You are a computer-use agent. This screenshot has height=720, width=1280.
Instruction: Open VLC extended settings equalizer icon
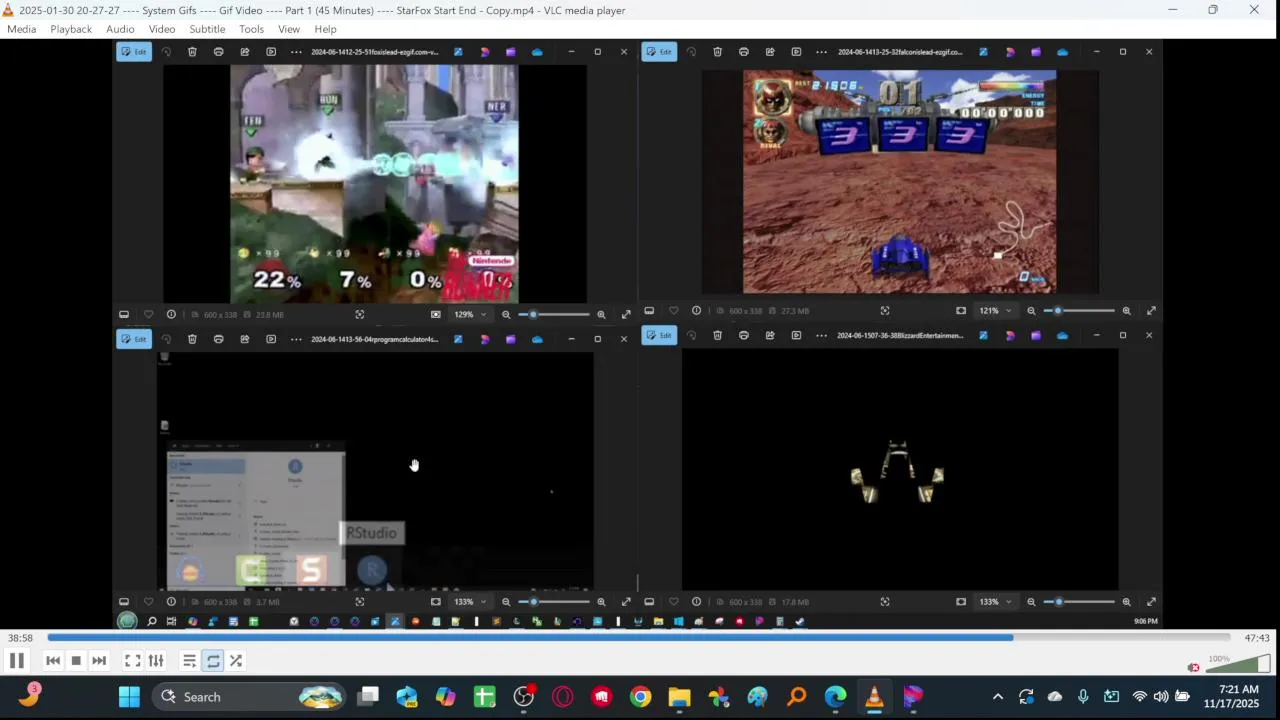click(x=156, y=660)
